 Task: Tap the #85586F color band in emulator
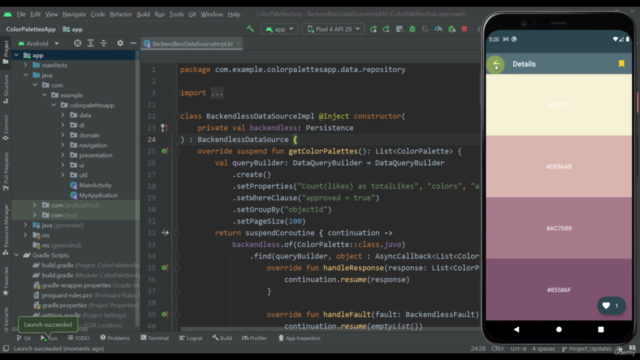tap(559, 290)
